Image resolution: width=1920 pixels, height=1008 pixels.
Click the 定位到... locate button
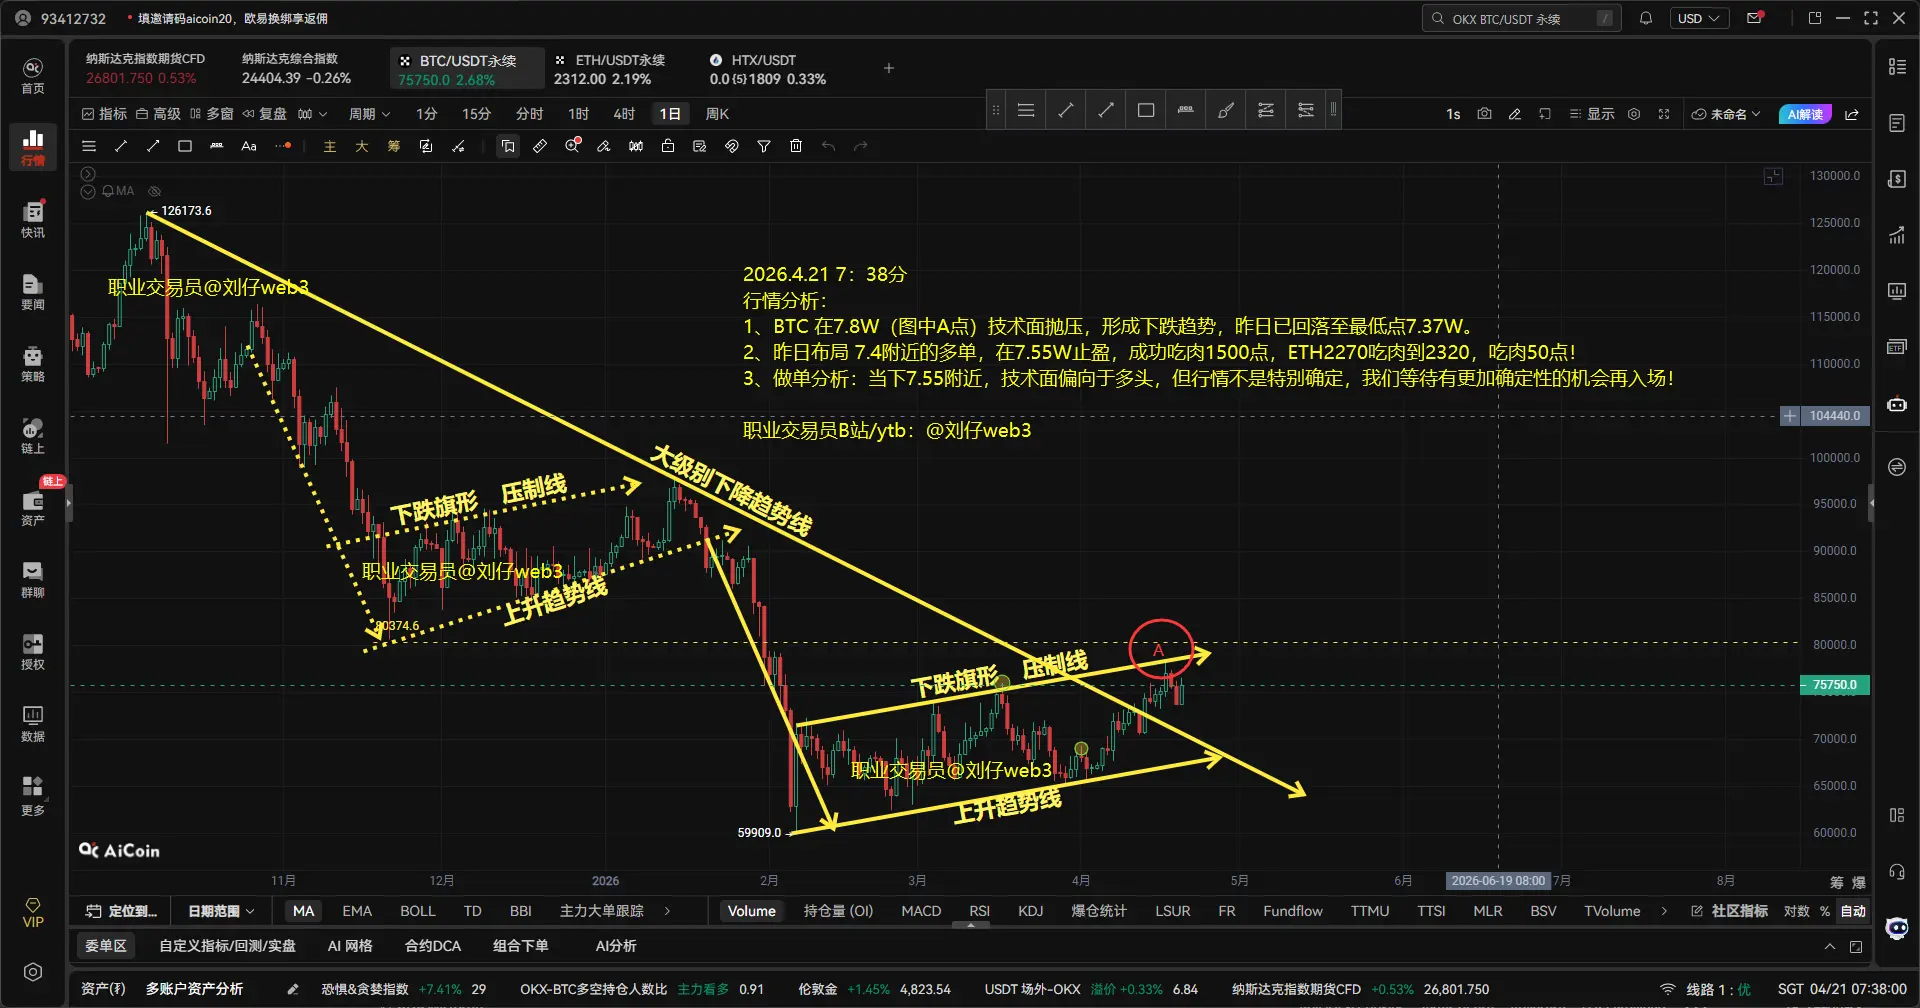(x=122, y=911)
